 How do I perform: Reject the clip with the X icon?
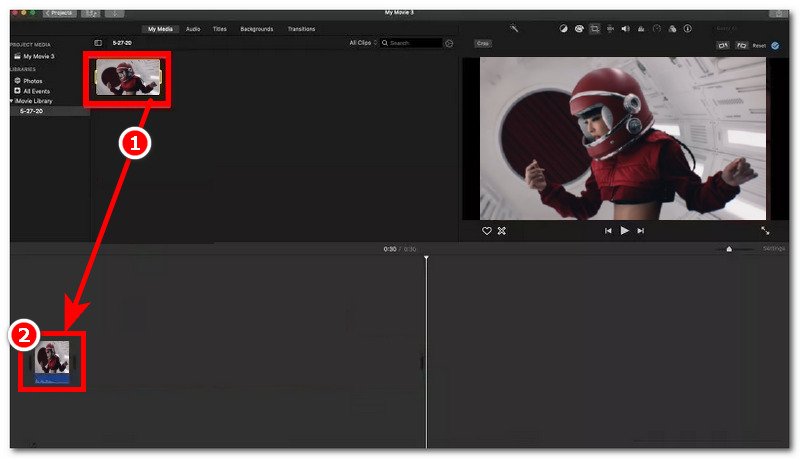click(502, 231)
